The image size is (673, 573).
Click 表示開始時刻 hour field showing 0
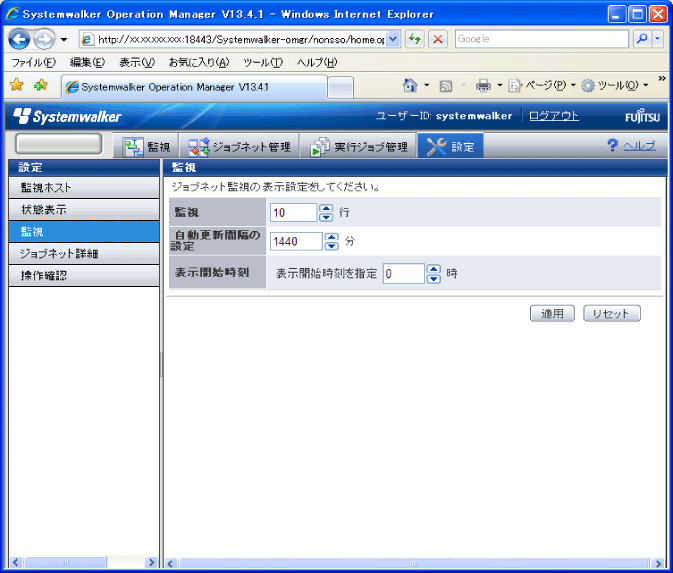pyautogui.click(x=403, y=274)
